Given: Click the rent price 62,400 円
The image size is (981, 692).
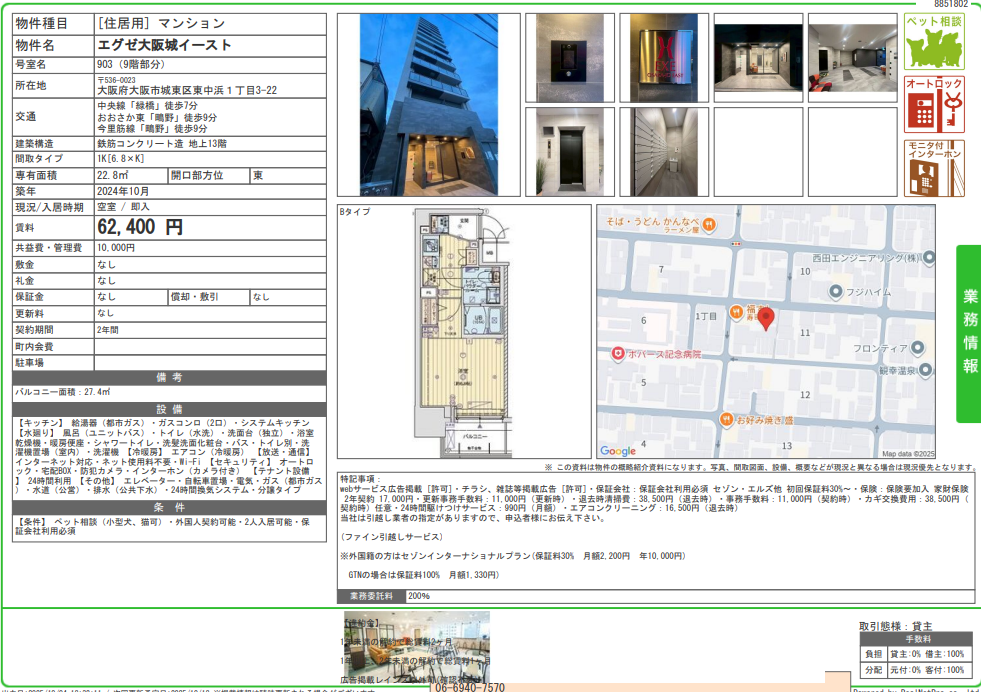Looking at the screenshot, I should coord(140,228).
